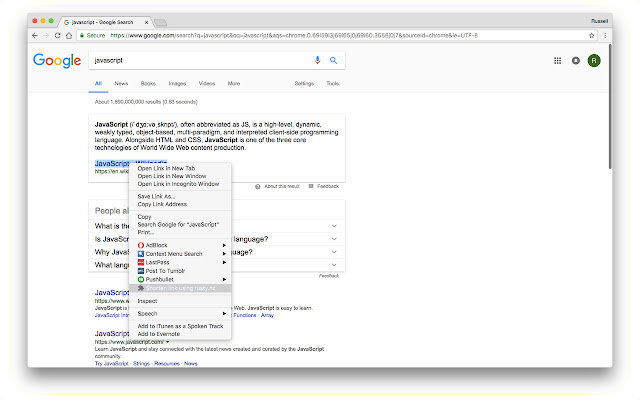Click the browser forward arrow

(x=46, y=36)
